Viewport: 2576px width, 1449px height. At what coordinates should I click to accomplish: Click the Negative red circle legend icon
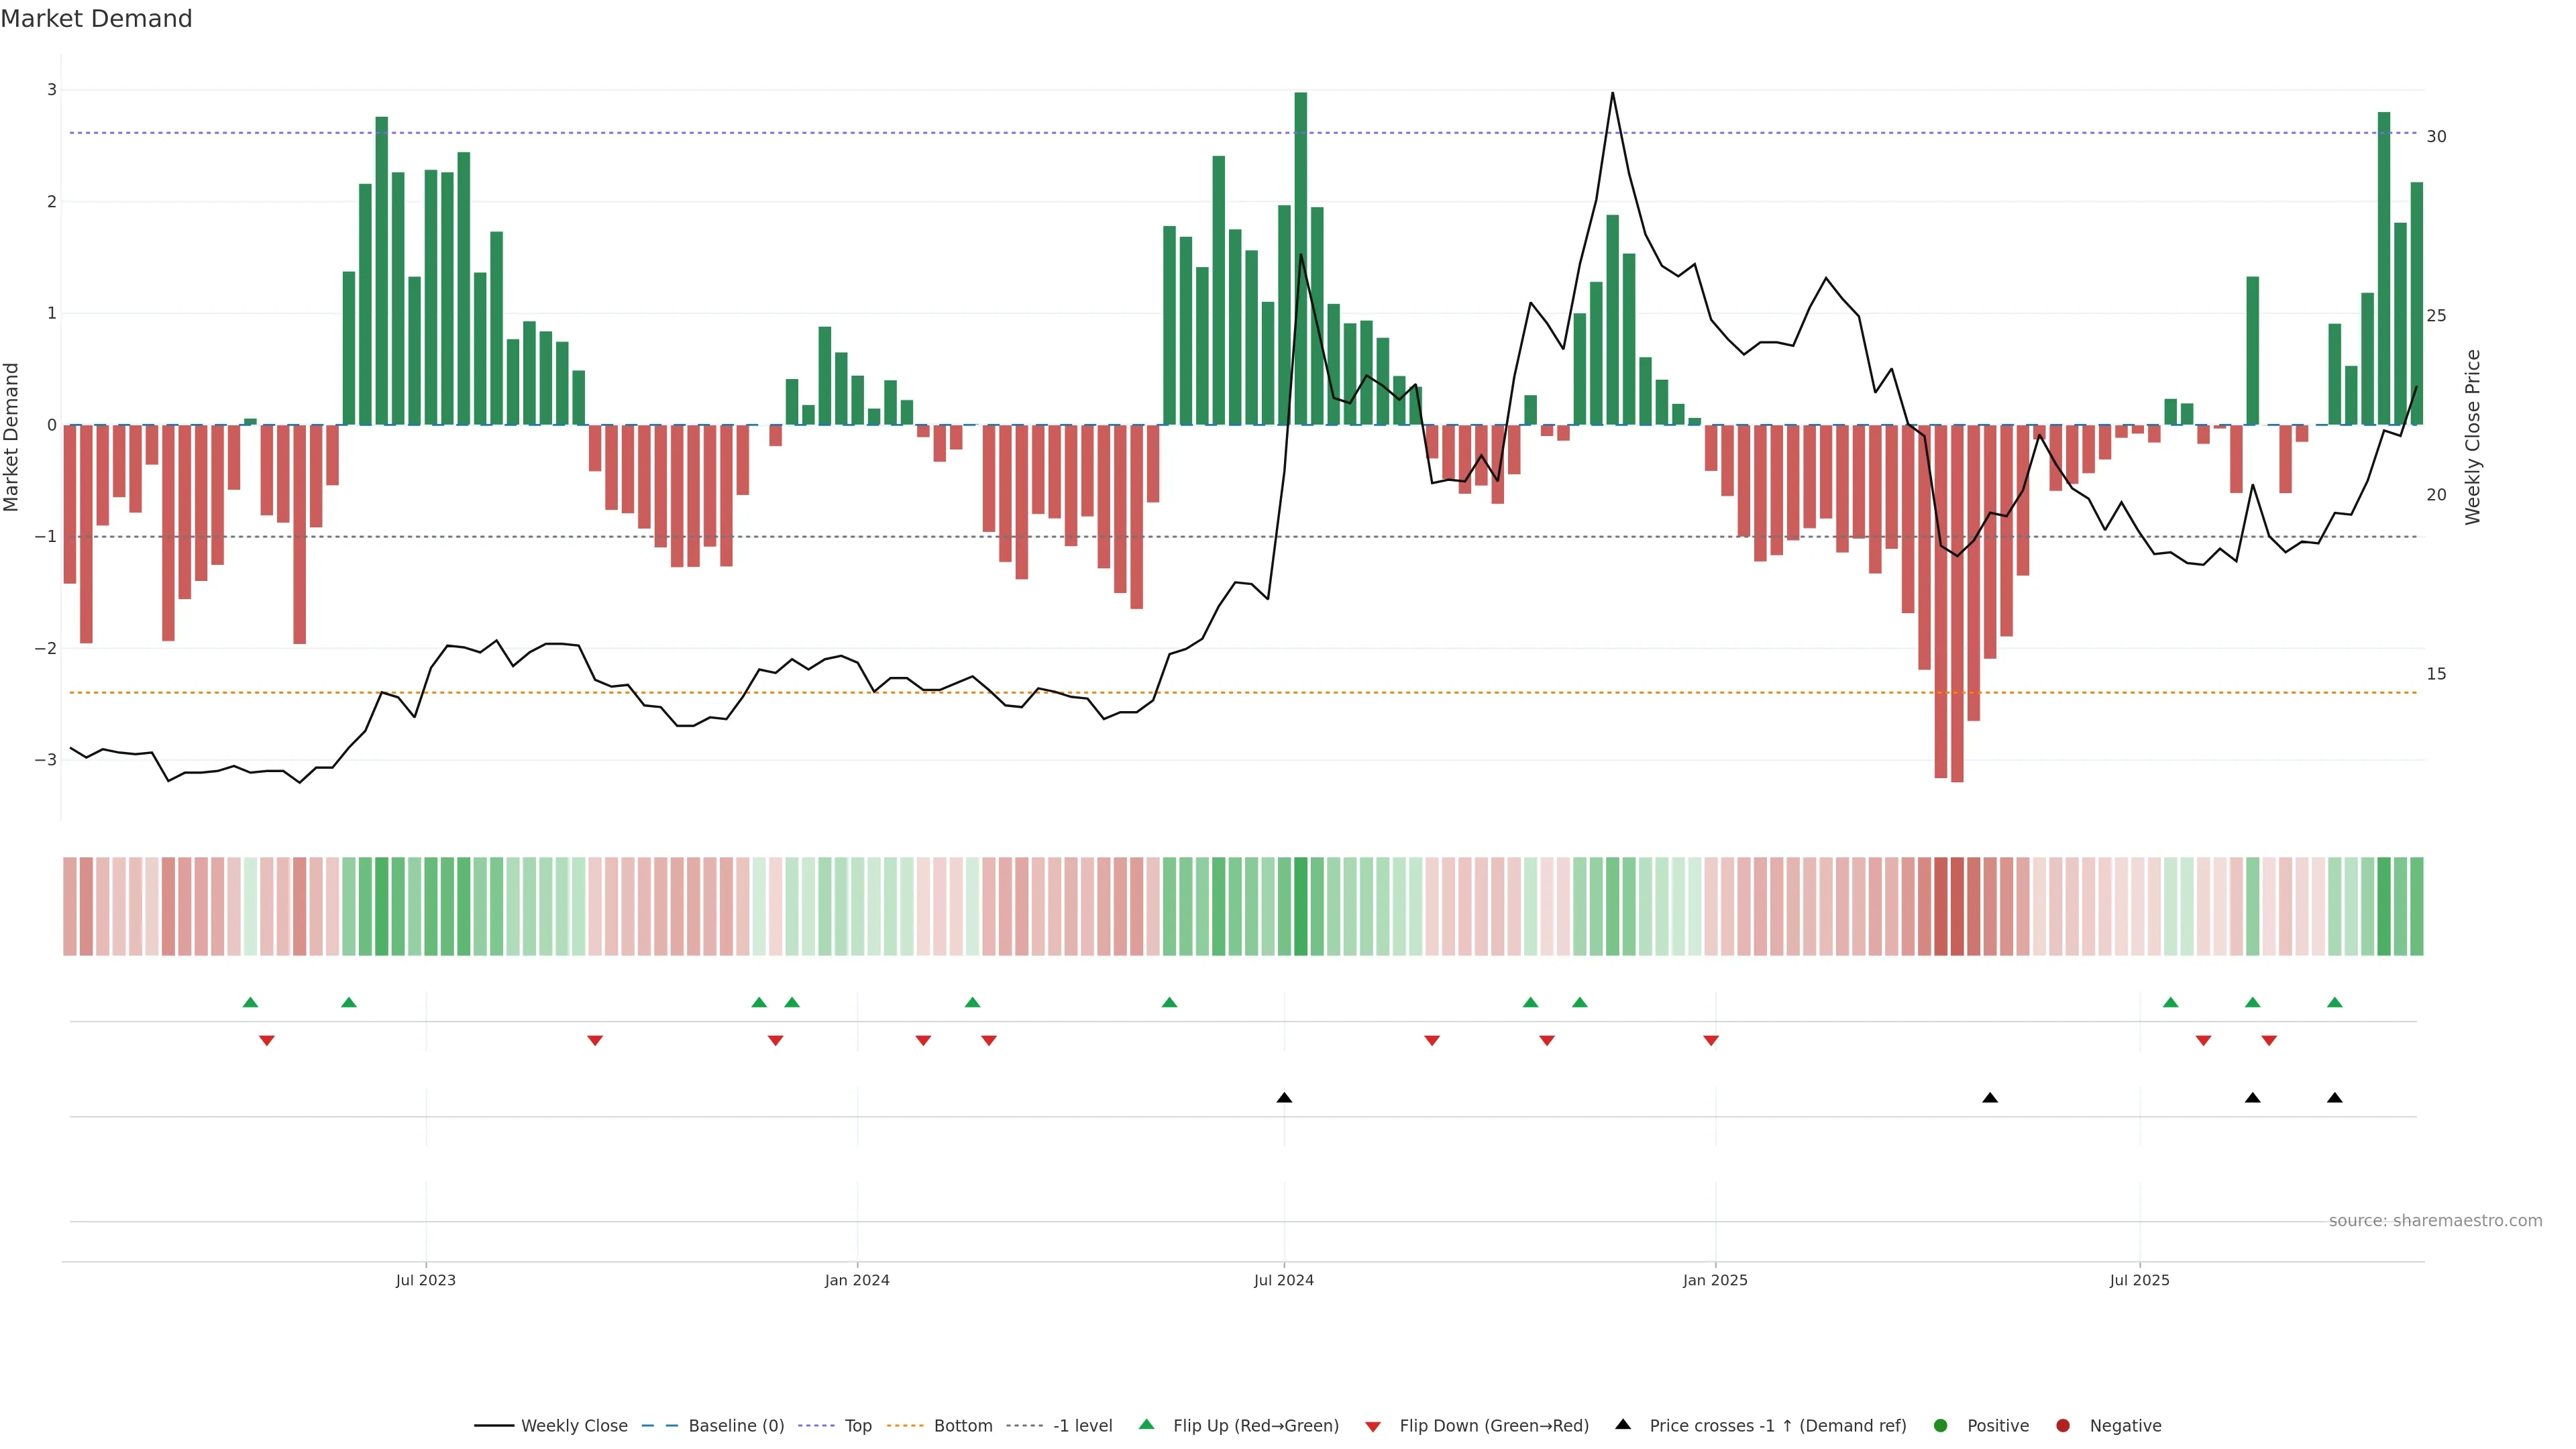(x=2063, y=1426)
